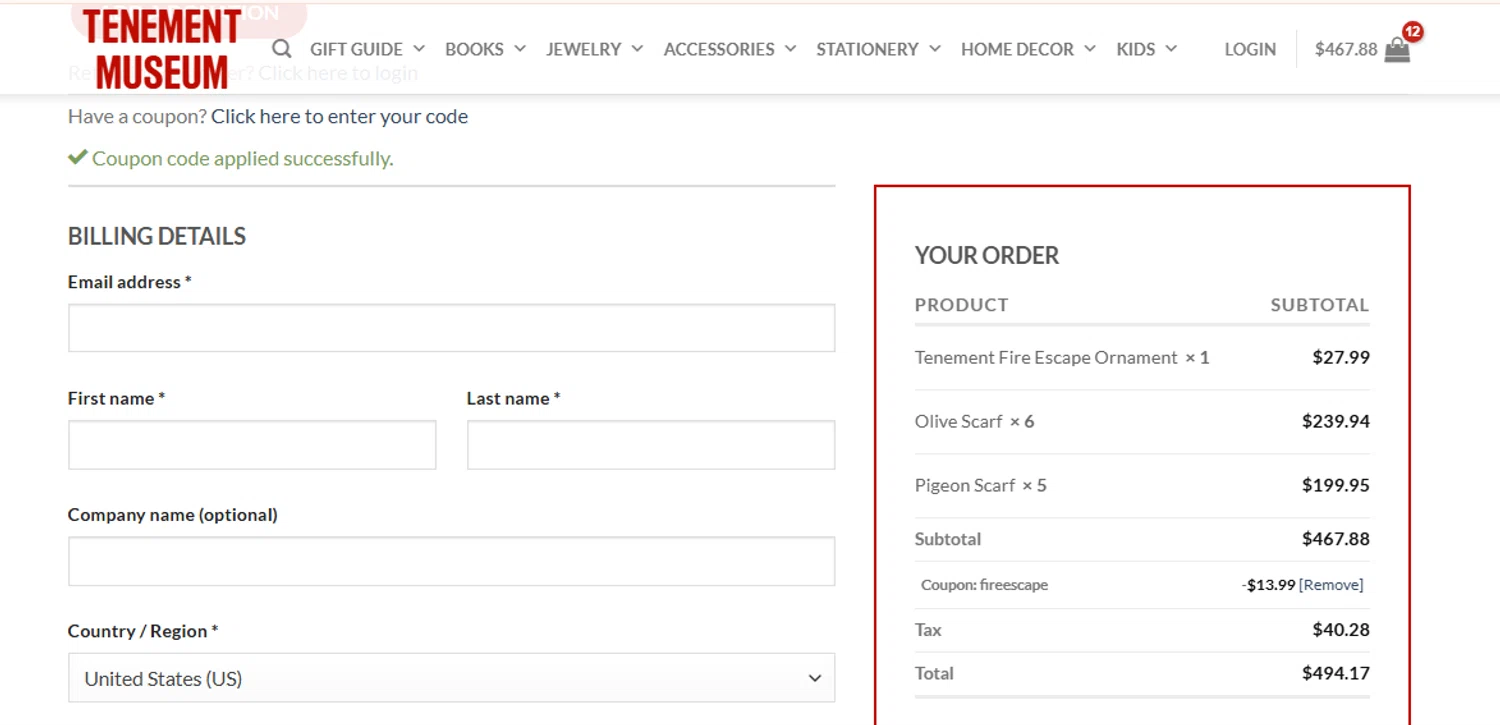Click the Tenement Museum logo
This screenshot has width=1500, height=725.
(161, 50)
